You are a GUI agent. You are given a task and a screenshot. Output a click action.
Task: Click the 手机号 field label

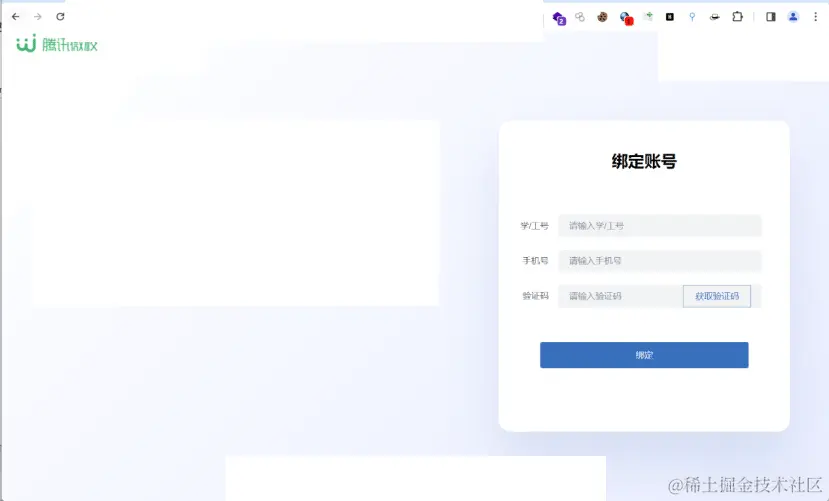click(536, 261)
